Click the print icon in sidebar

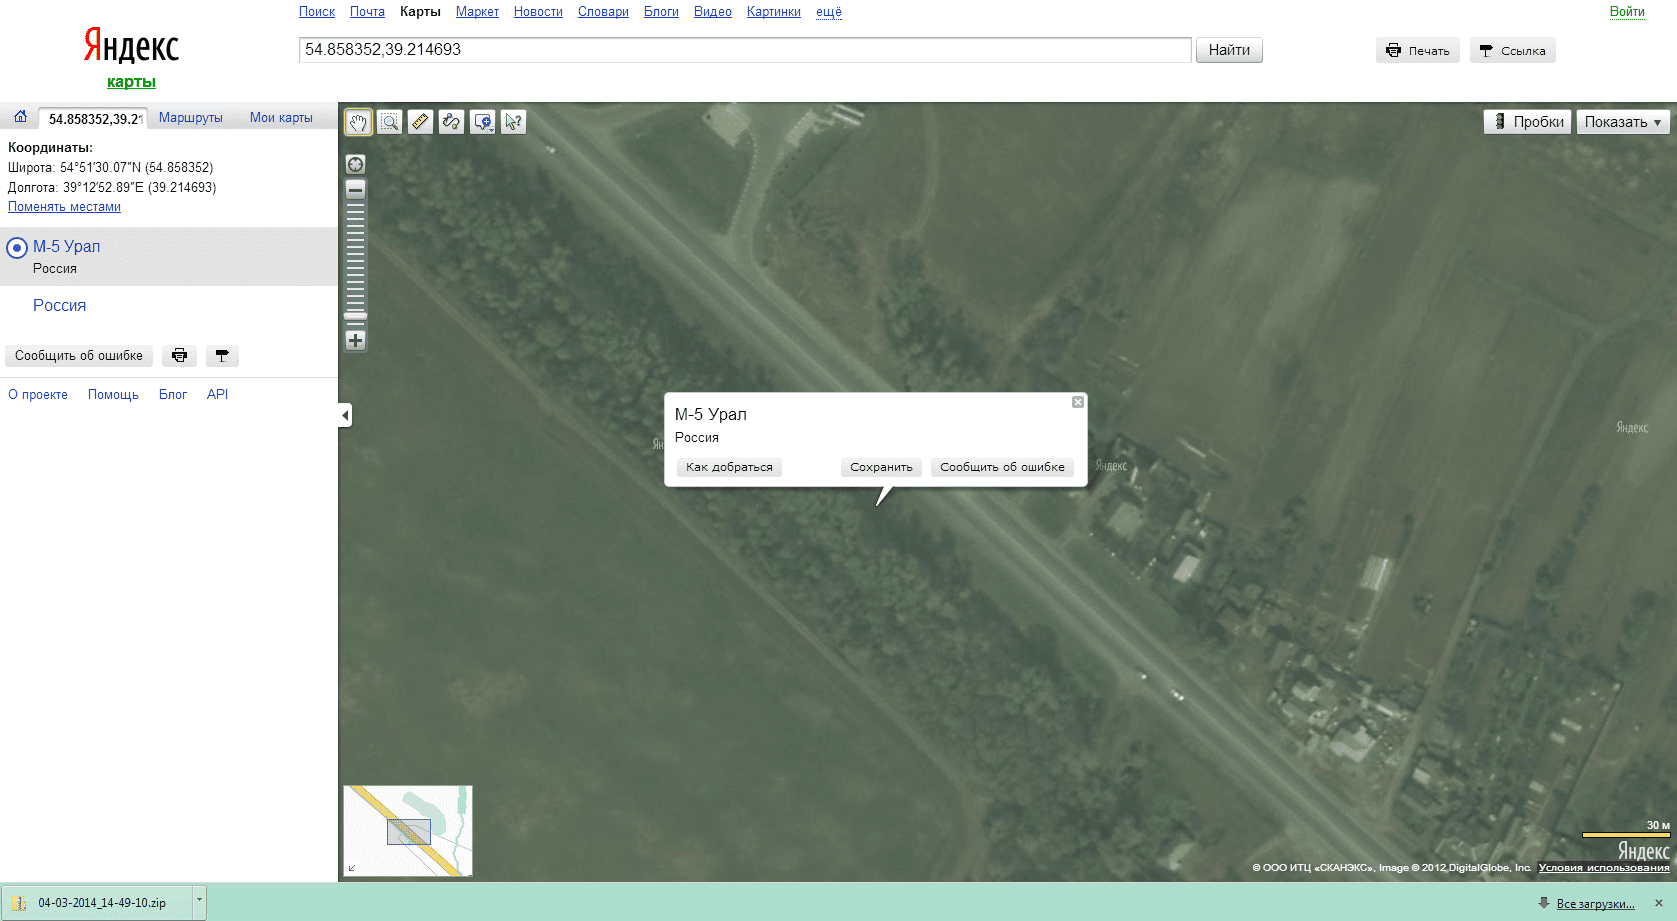(180, 356)
